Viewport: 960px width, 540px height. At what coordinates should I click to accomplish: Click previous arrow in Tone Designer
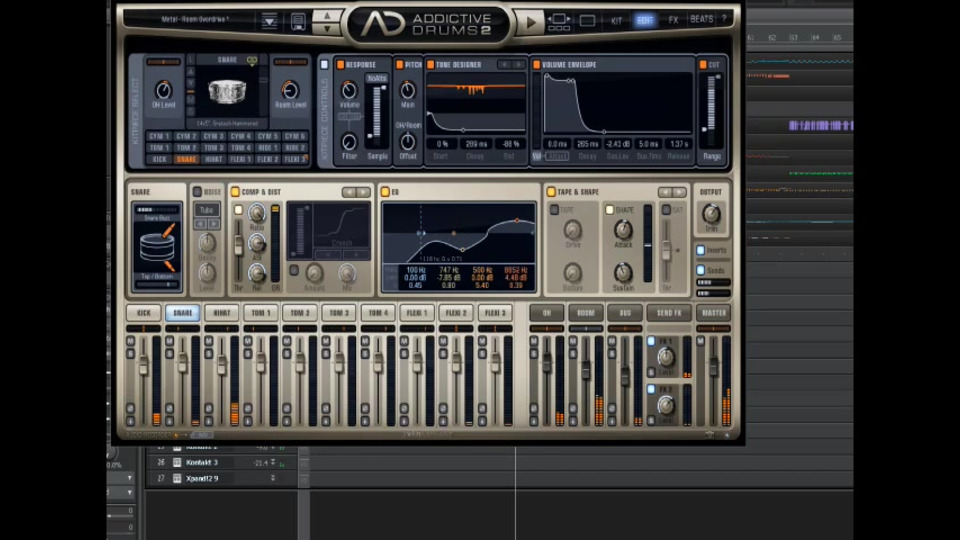click(504, 64)
